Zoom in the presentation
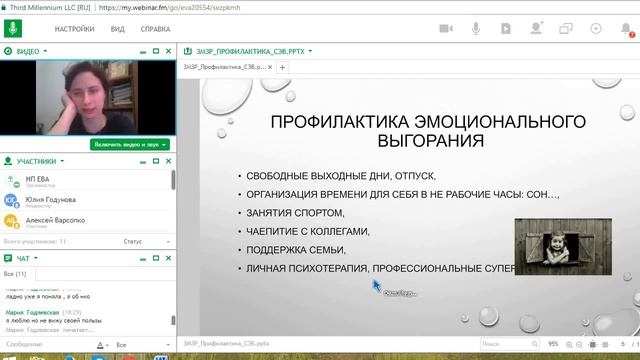This screenshot has width=640, height=360. point(569,345)
